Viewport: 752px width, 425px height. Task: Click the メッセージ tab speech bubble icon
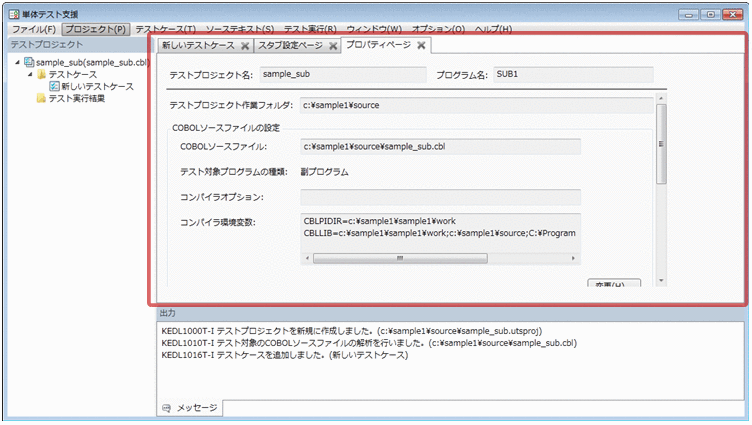(166, 408)
